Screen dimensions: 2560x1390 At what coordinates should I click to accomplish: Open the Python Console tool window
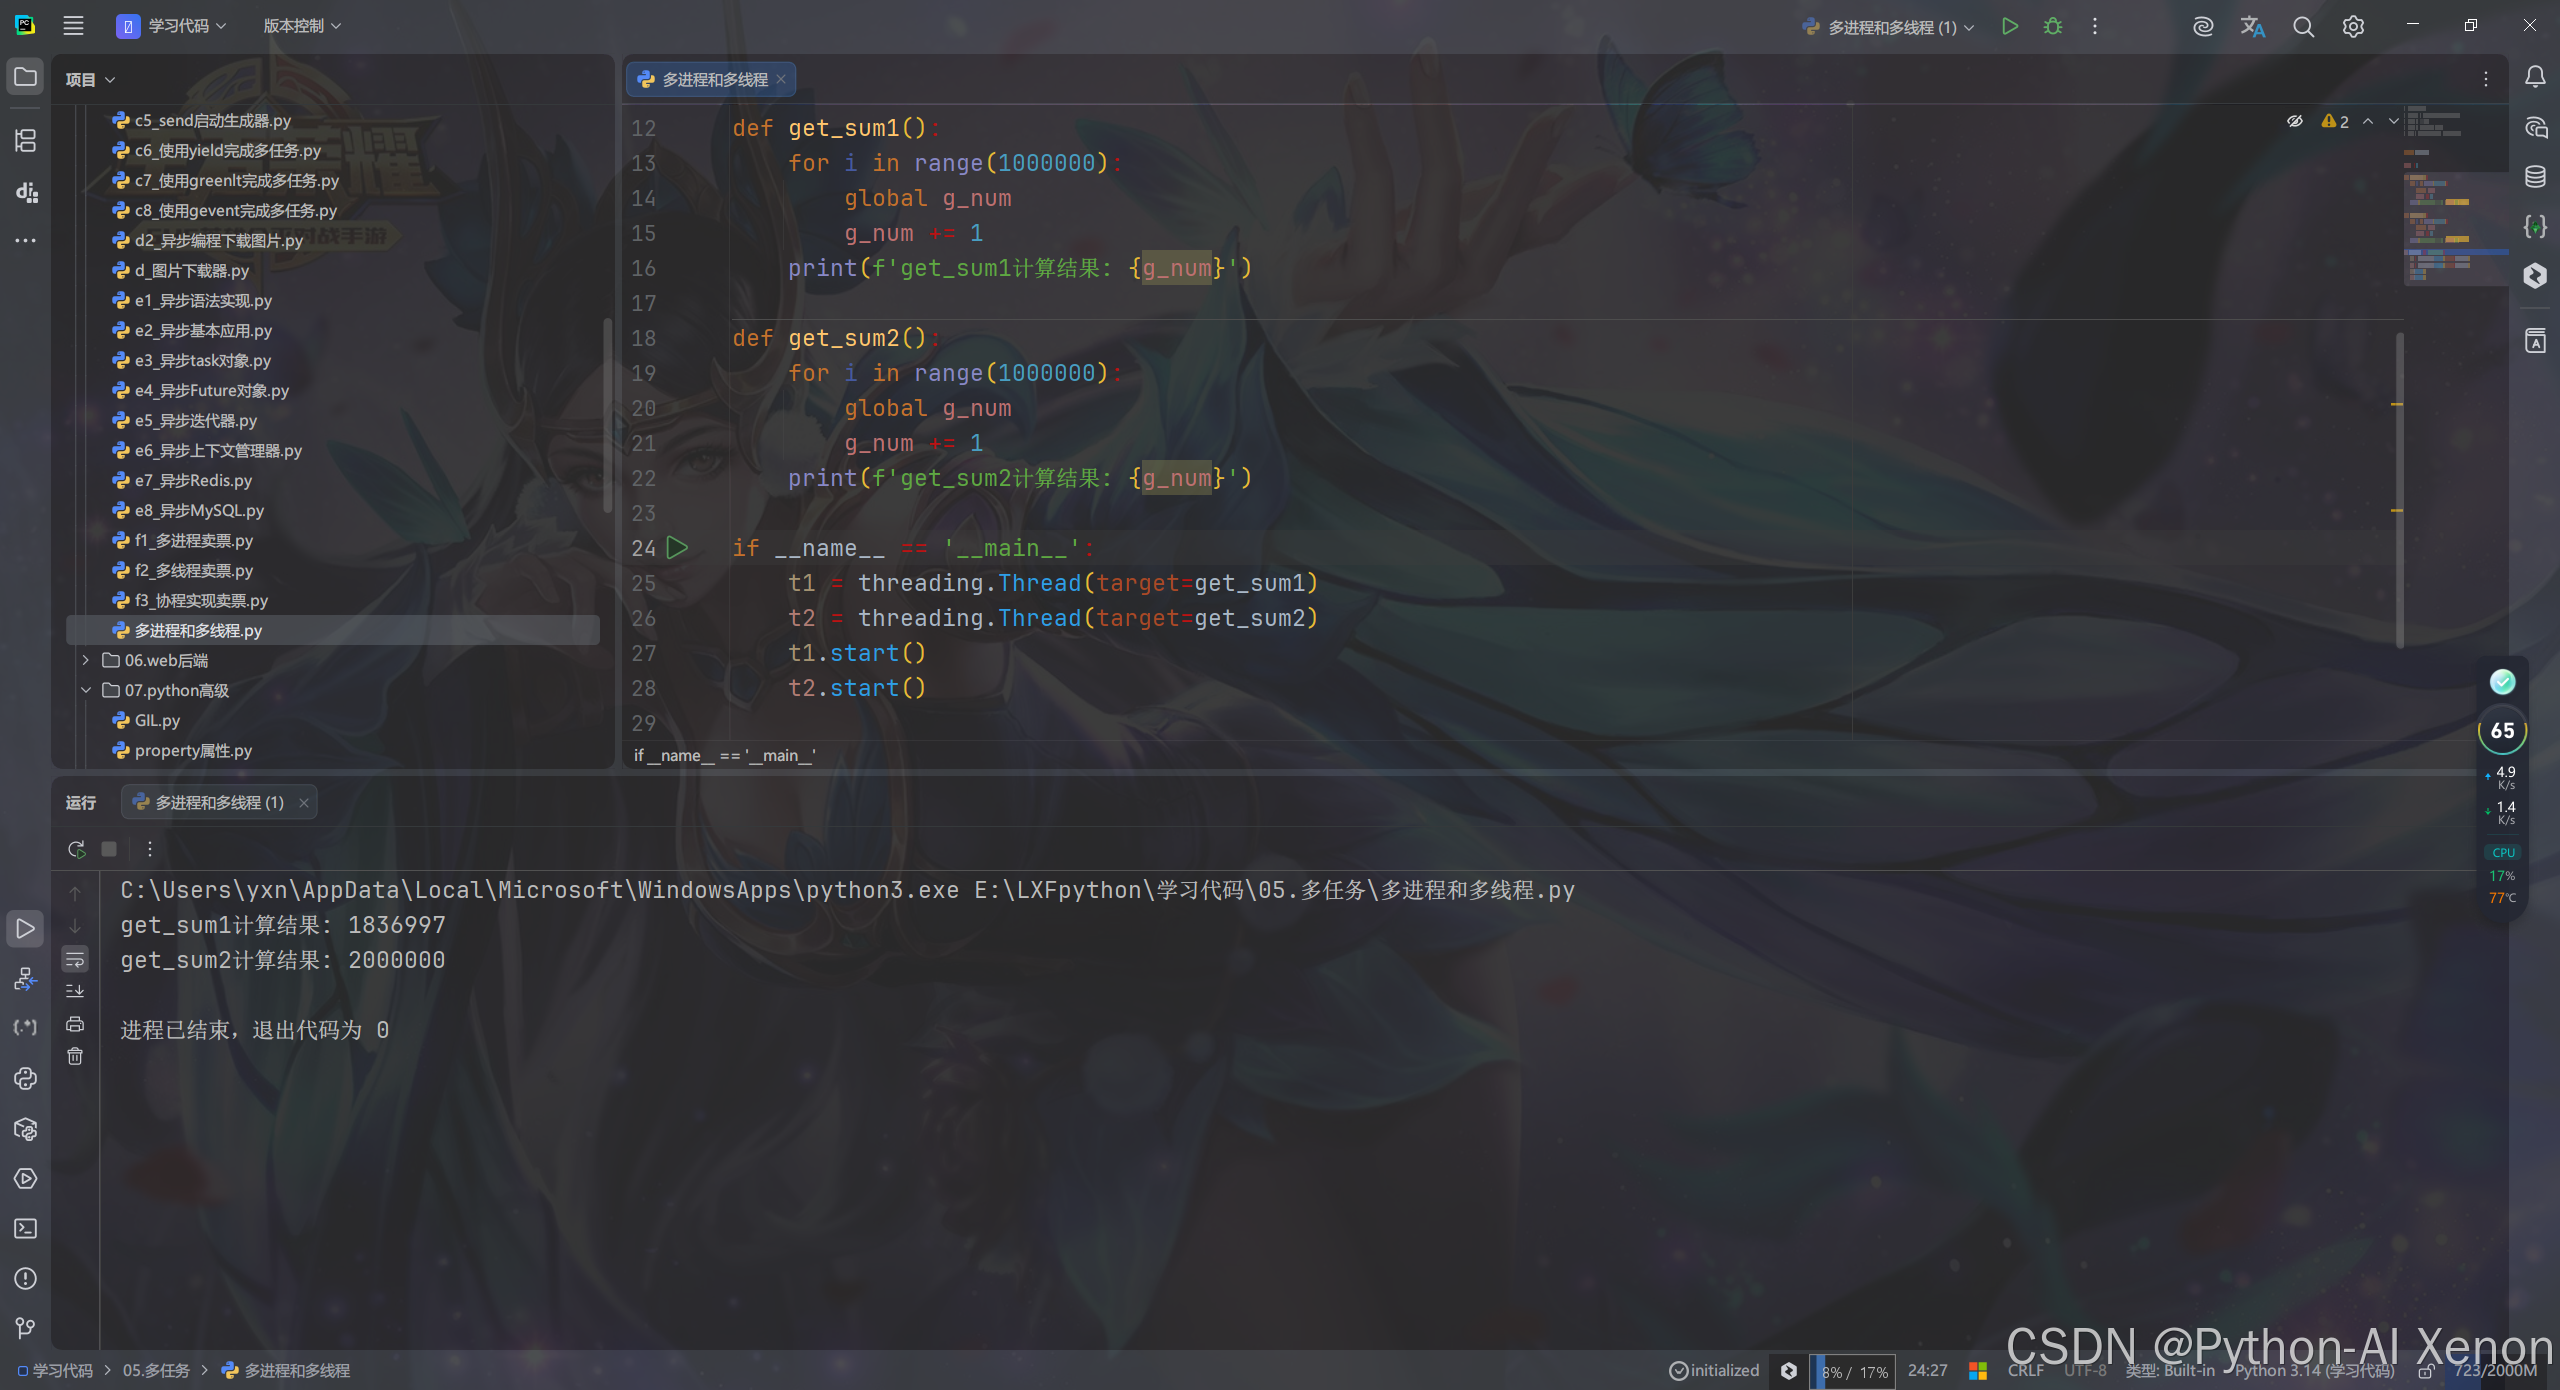[x=26, y=1079]
